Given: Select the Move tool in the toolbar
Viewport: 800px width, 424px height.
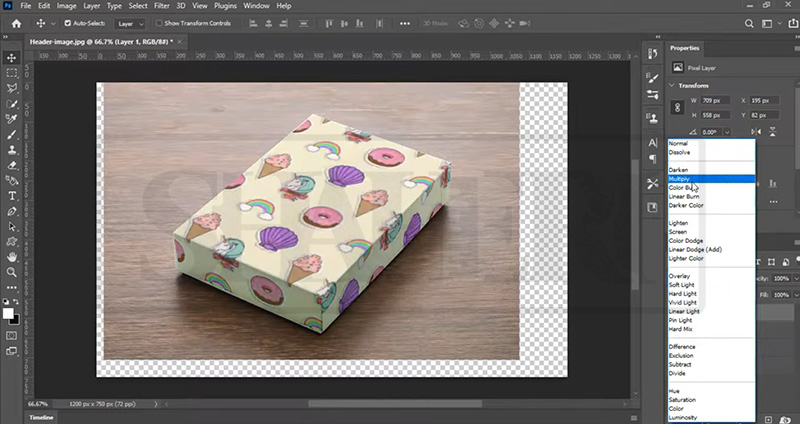Looking at the screenshot, I should coord(12,59).
